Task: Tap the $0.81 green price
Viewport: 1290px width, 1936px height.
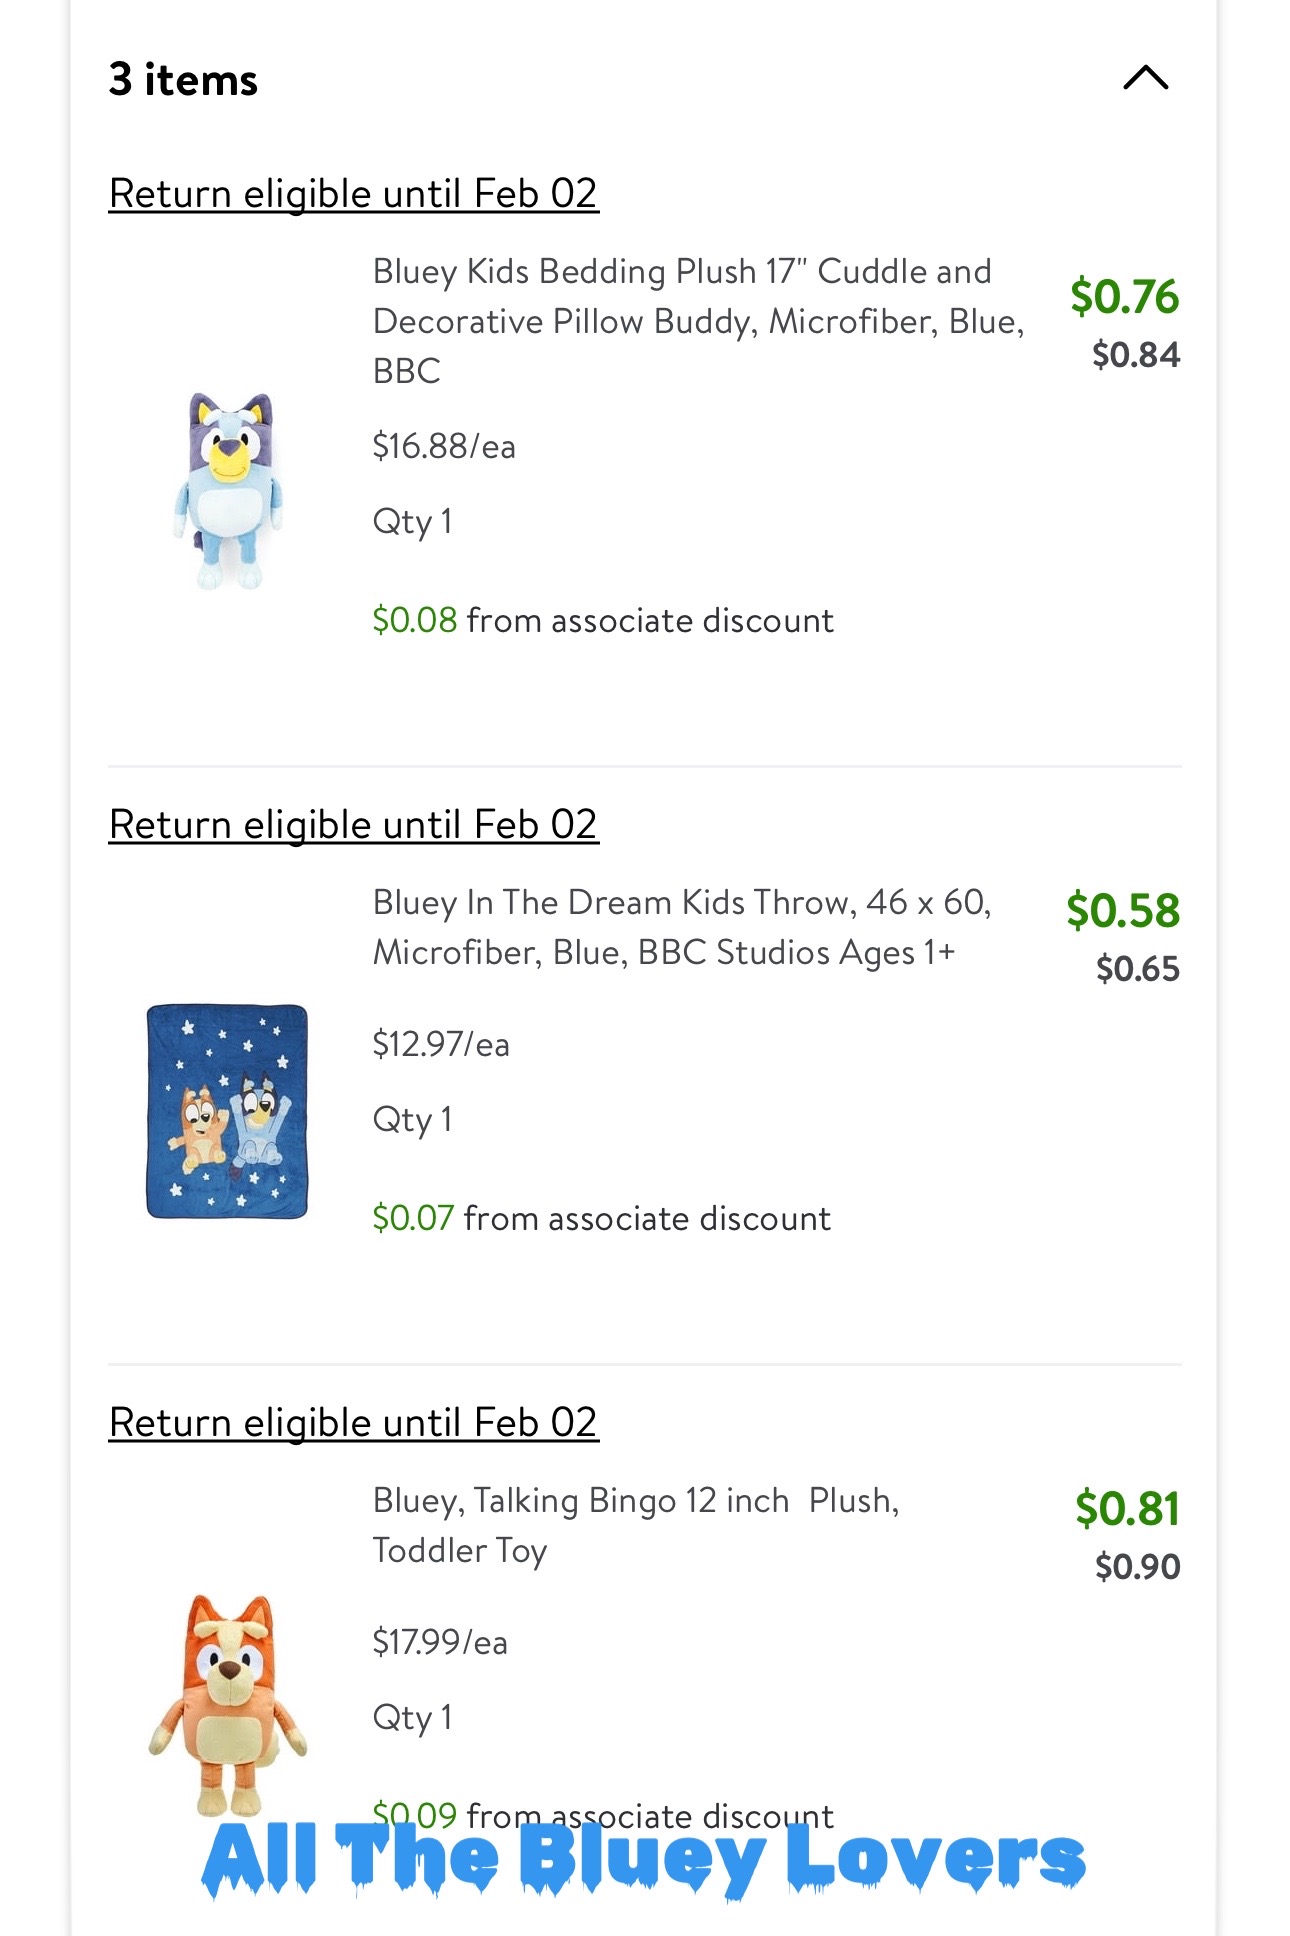Action: (1127, 1508)
